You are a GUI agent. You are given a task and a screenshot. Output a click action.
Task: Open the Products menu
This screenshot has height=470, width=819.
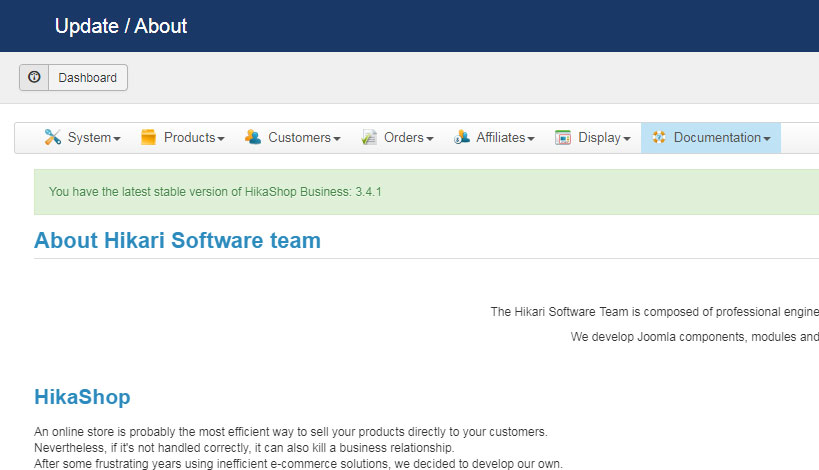coord(183,138)
